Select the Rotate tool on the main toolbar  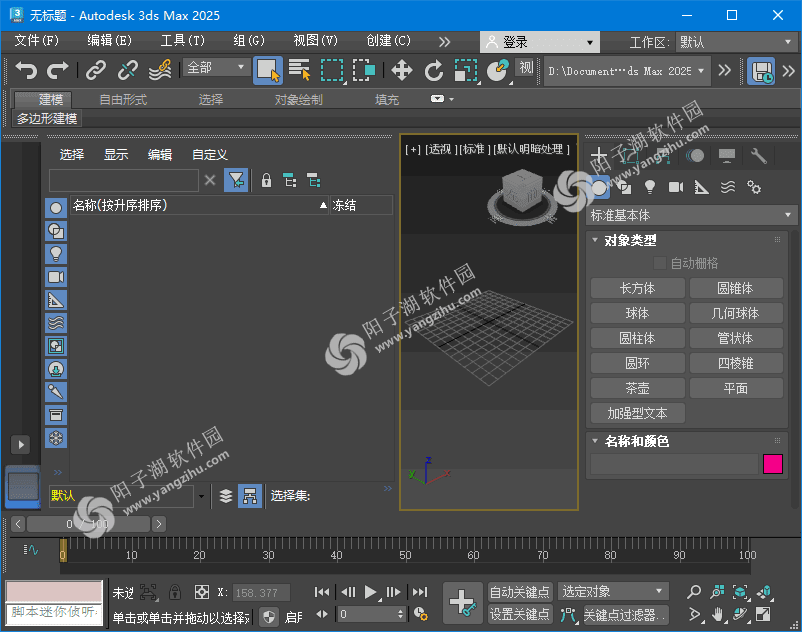click(x=434, y=71)
